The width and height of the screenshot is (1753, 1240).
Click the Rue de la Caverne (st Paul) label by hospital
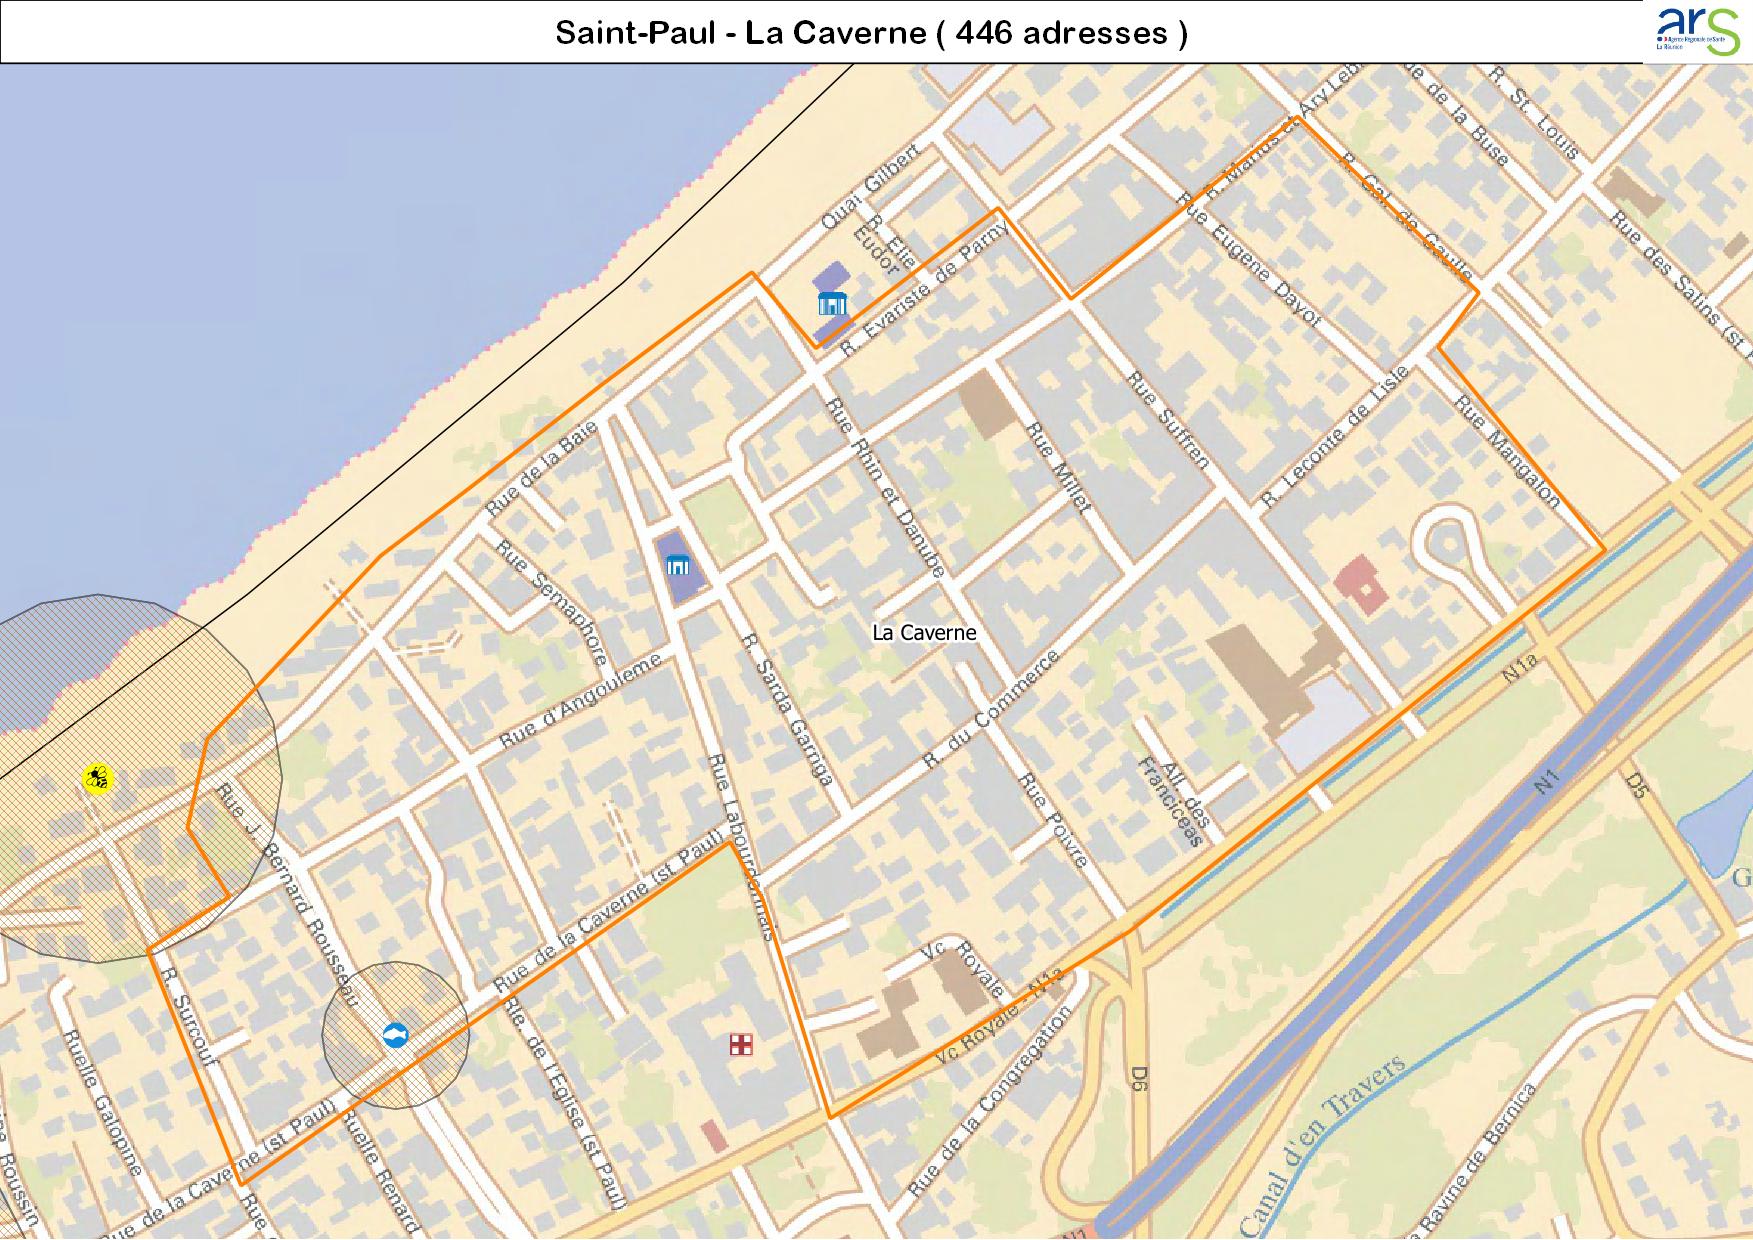609,911
